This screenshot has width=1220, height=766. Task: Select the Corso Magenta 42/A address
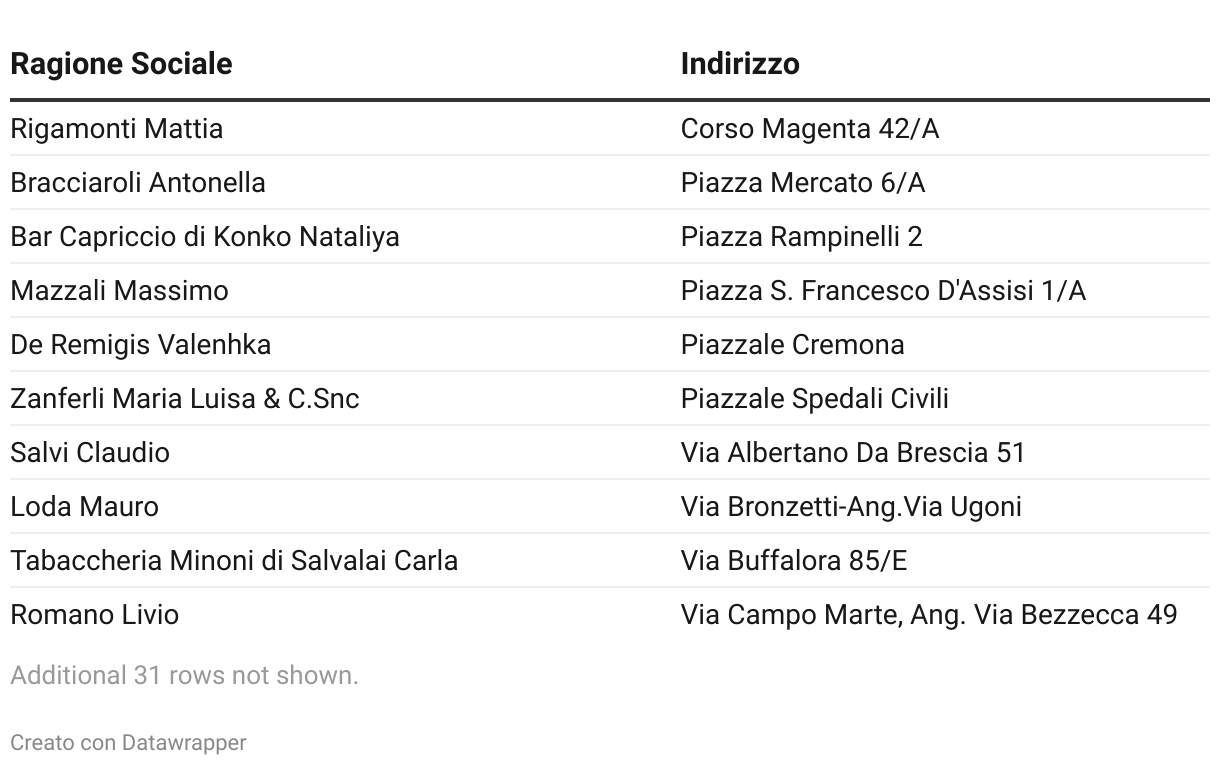click(810, 129)
